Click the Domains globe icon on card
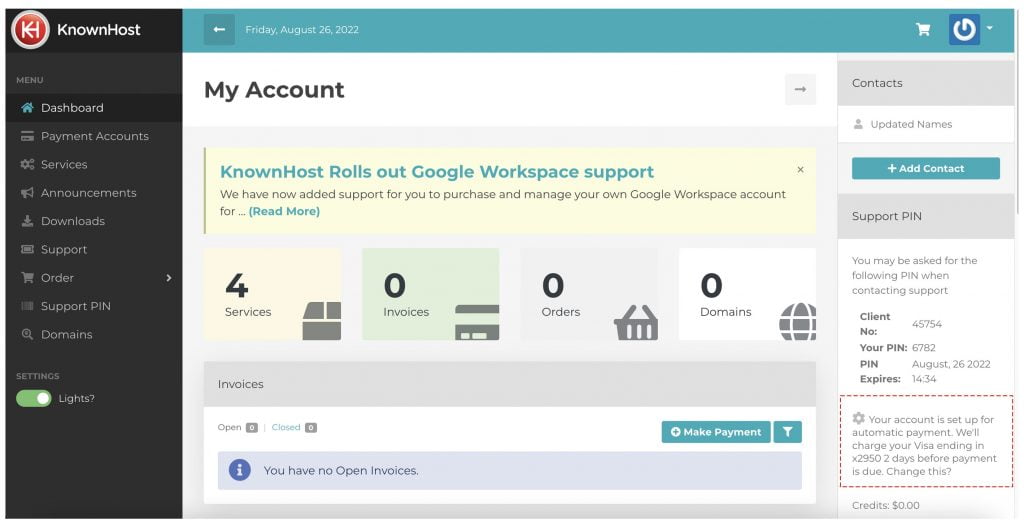The image size is (1024, 531). [x=797, y=321]
